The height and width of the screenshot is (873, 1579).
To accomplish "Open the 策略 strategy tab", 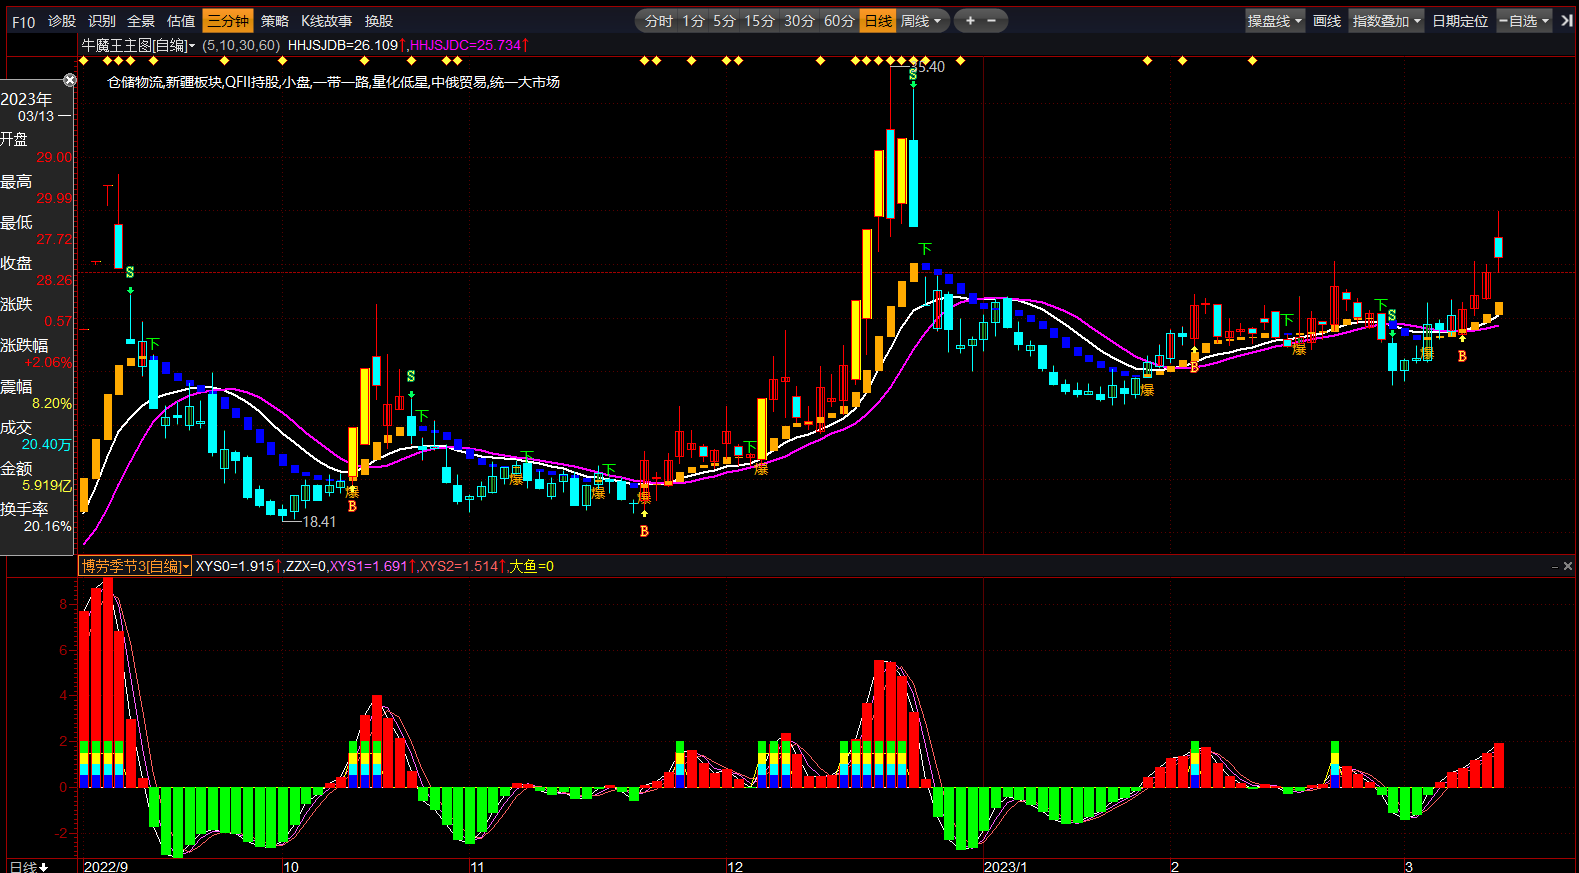I will 275,21.
